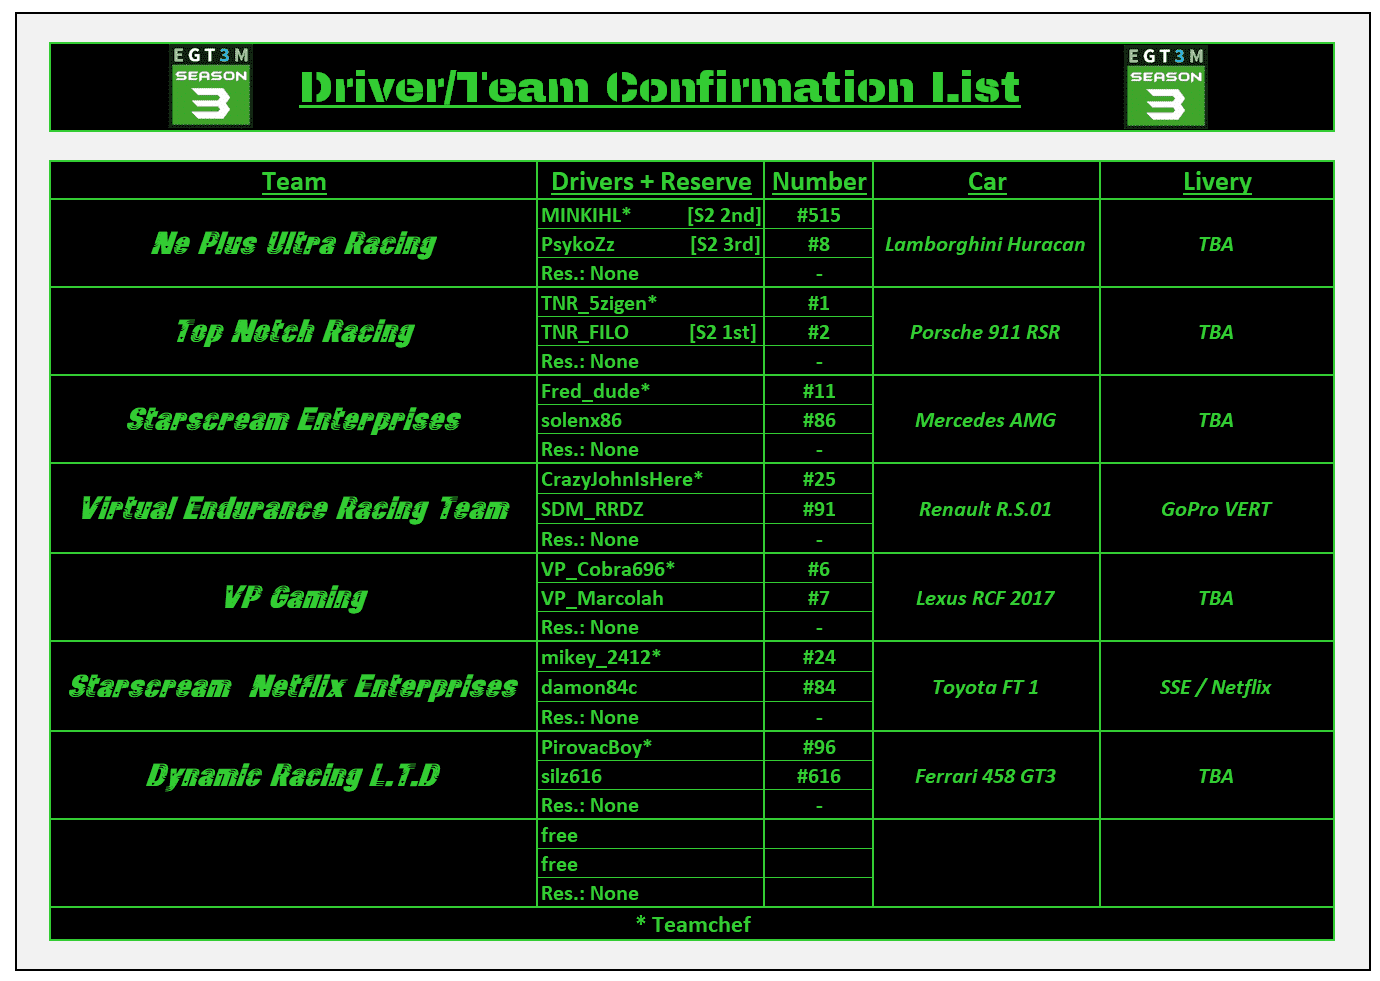
Task: Select driver SDM_RRDZ cell
Action: click(x=651, y=509)
